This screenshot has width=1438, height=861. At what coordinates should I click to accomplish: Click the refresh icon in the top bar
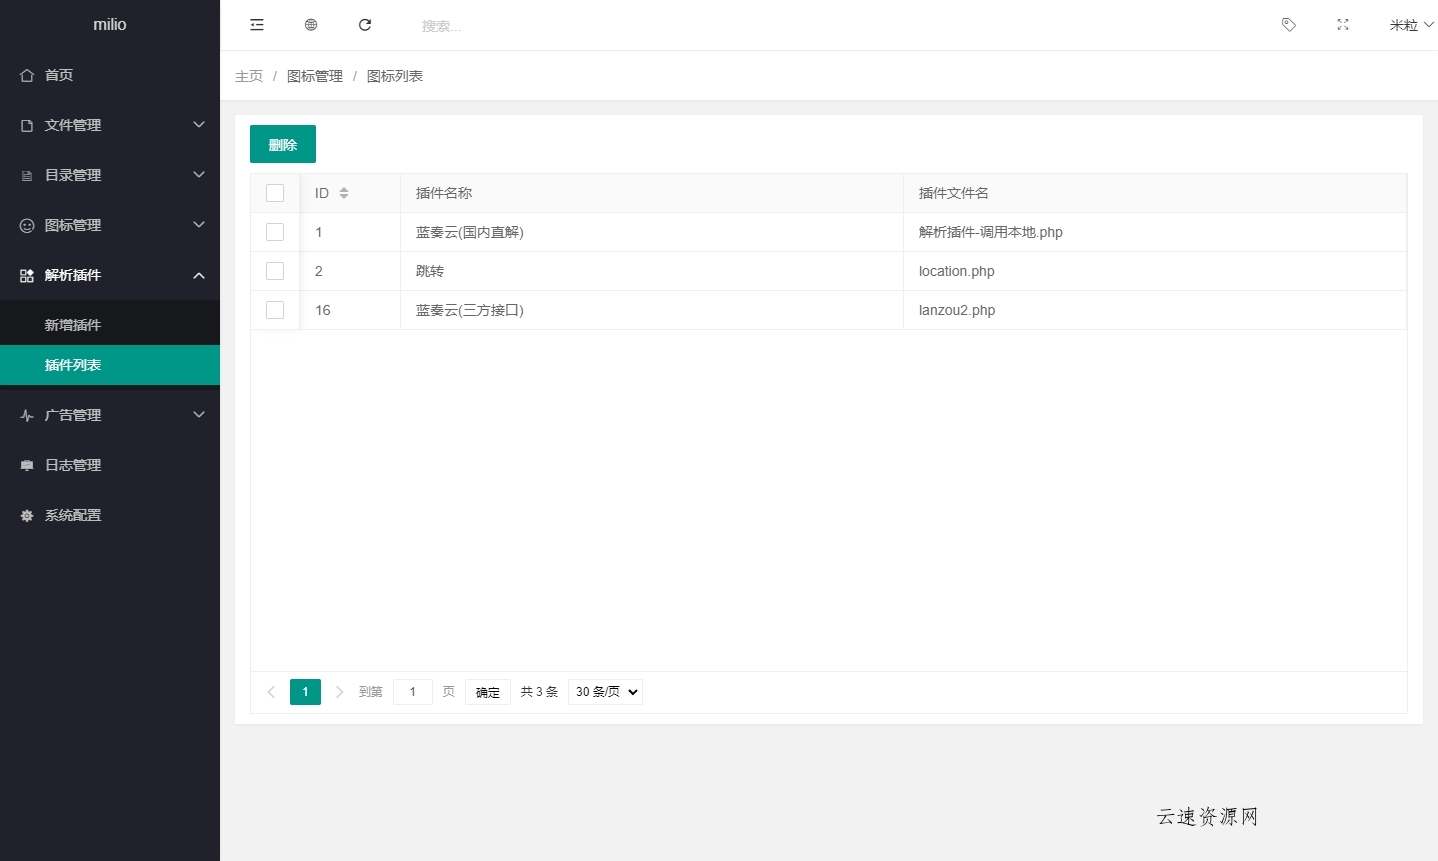pos(365,25)
